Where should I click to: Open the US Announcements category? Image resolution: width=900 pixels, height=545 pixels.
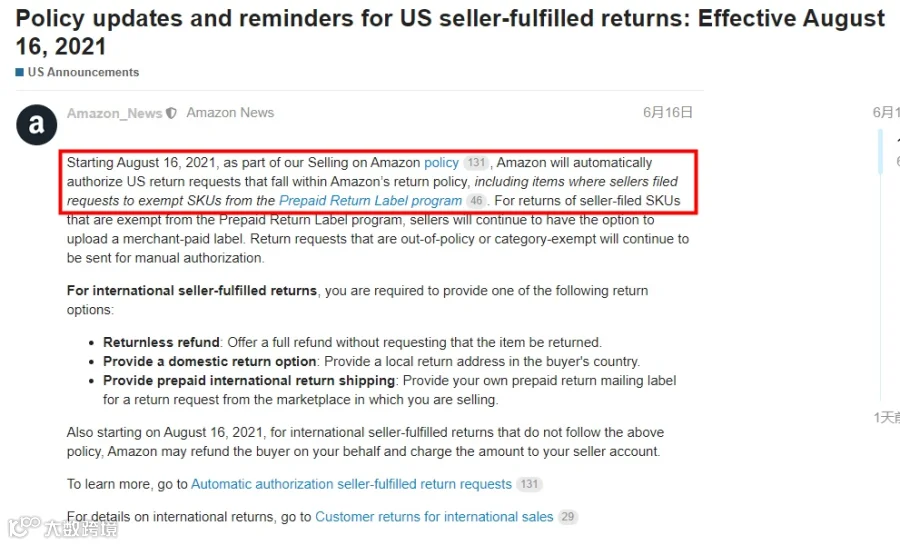coord(83,72)
